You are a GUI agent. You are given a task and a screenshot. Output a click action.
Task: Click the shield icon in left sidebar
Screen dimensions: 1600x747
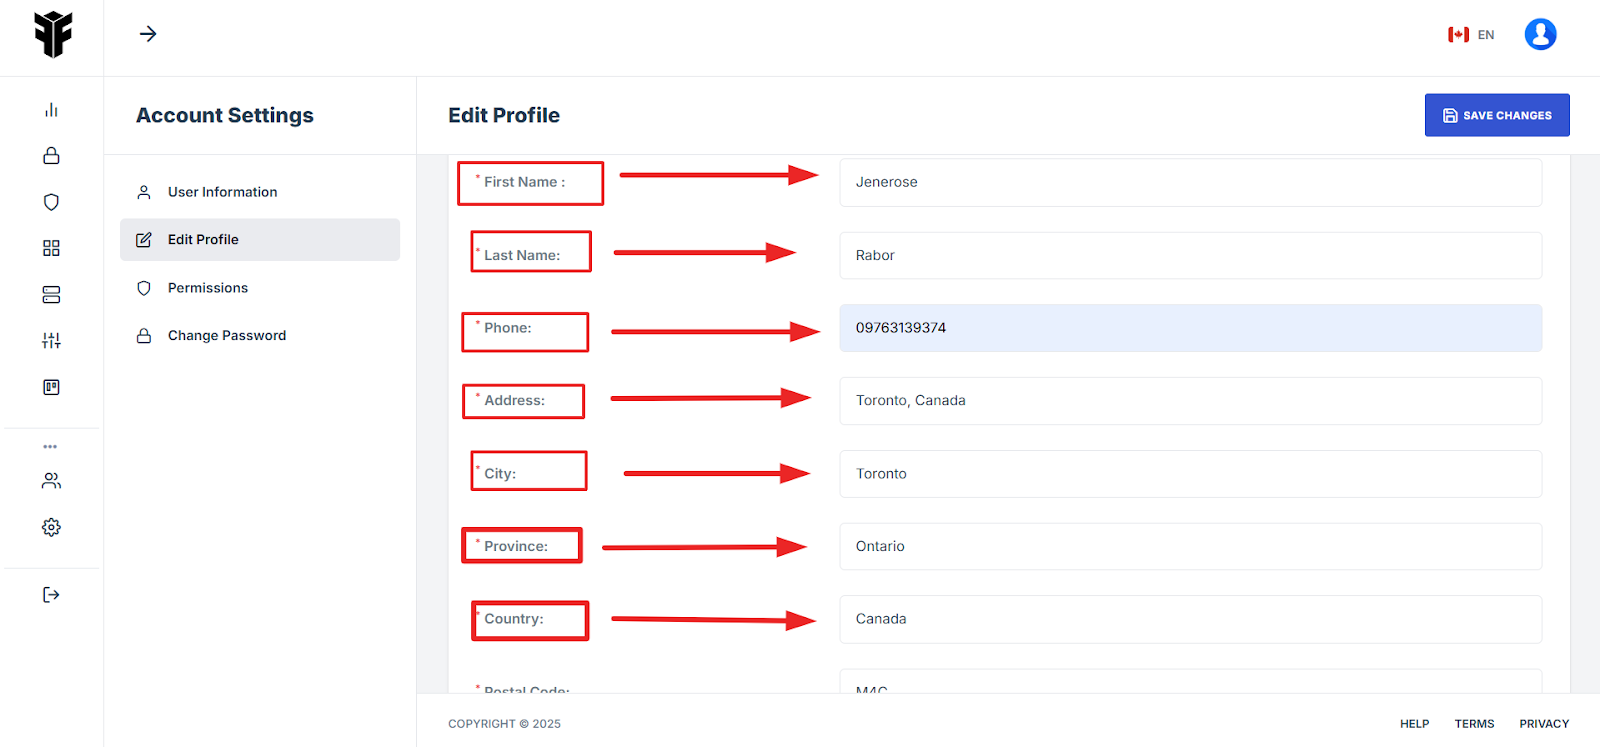51,202
